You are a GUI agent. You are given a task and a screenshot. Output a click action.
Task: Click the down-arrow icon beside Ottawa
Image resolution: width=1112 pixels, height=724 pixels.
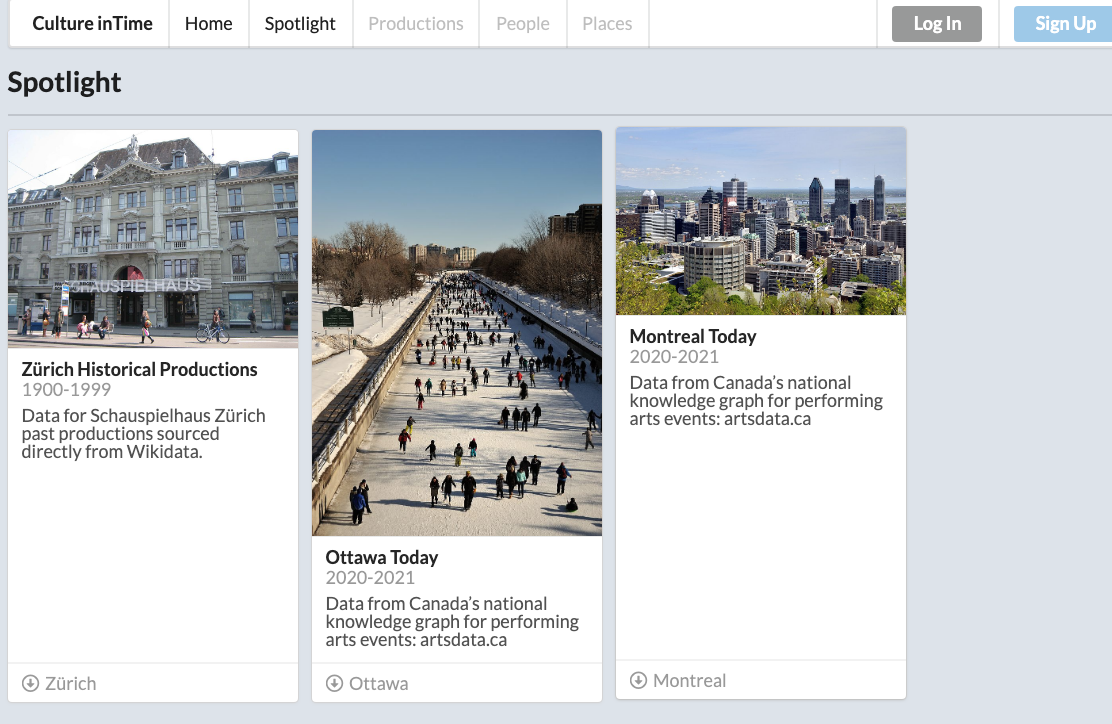tap(334, 683)
